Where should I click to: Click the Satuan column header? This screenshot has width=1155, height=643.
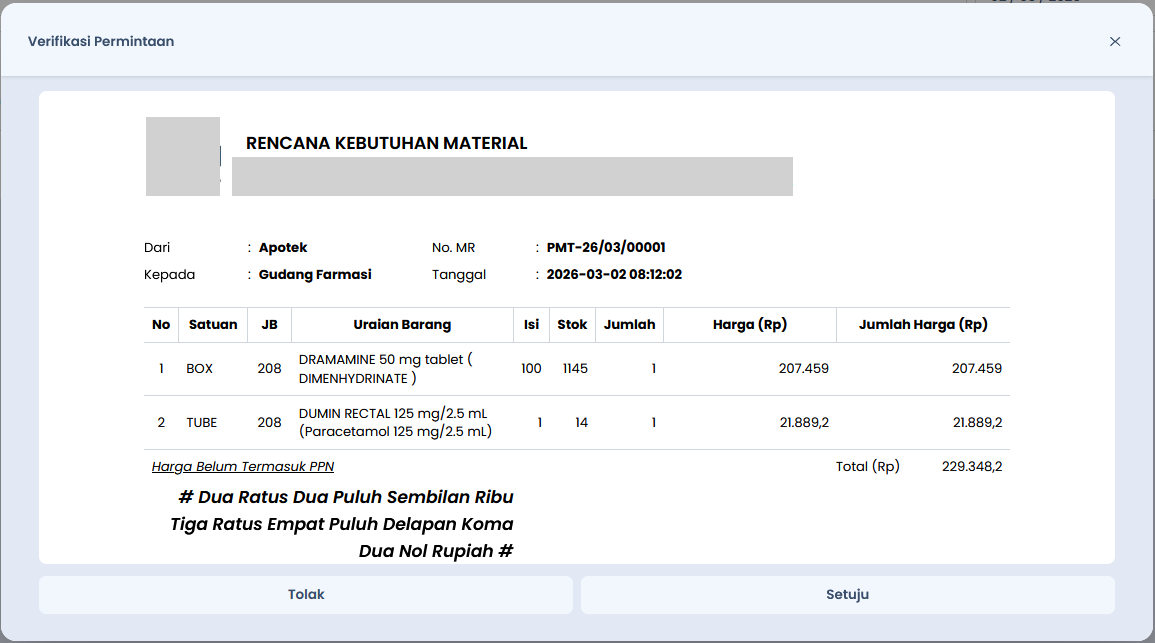point(213,325)
